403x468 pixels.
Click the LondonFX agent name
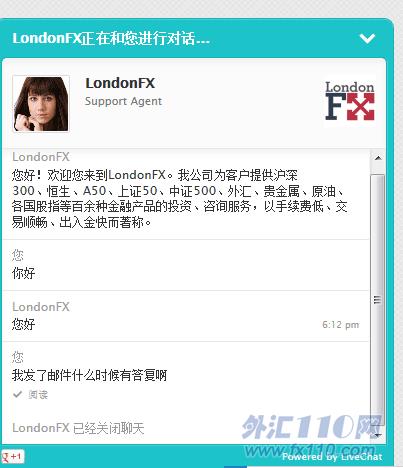[x=120, y=83]
